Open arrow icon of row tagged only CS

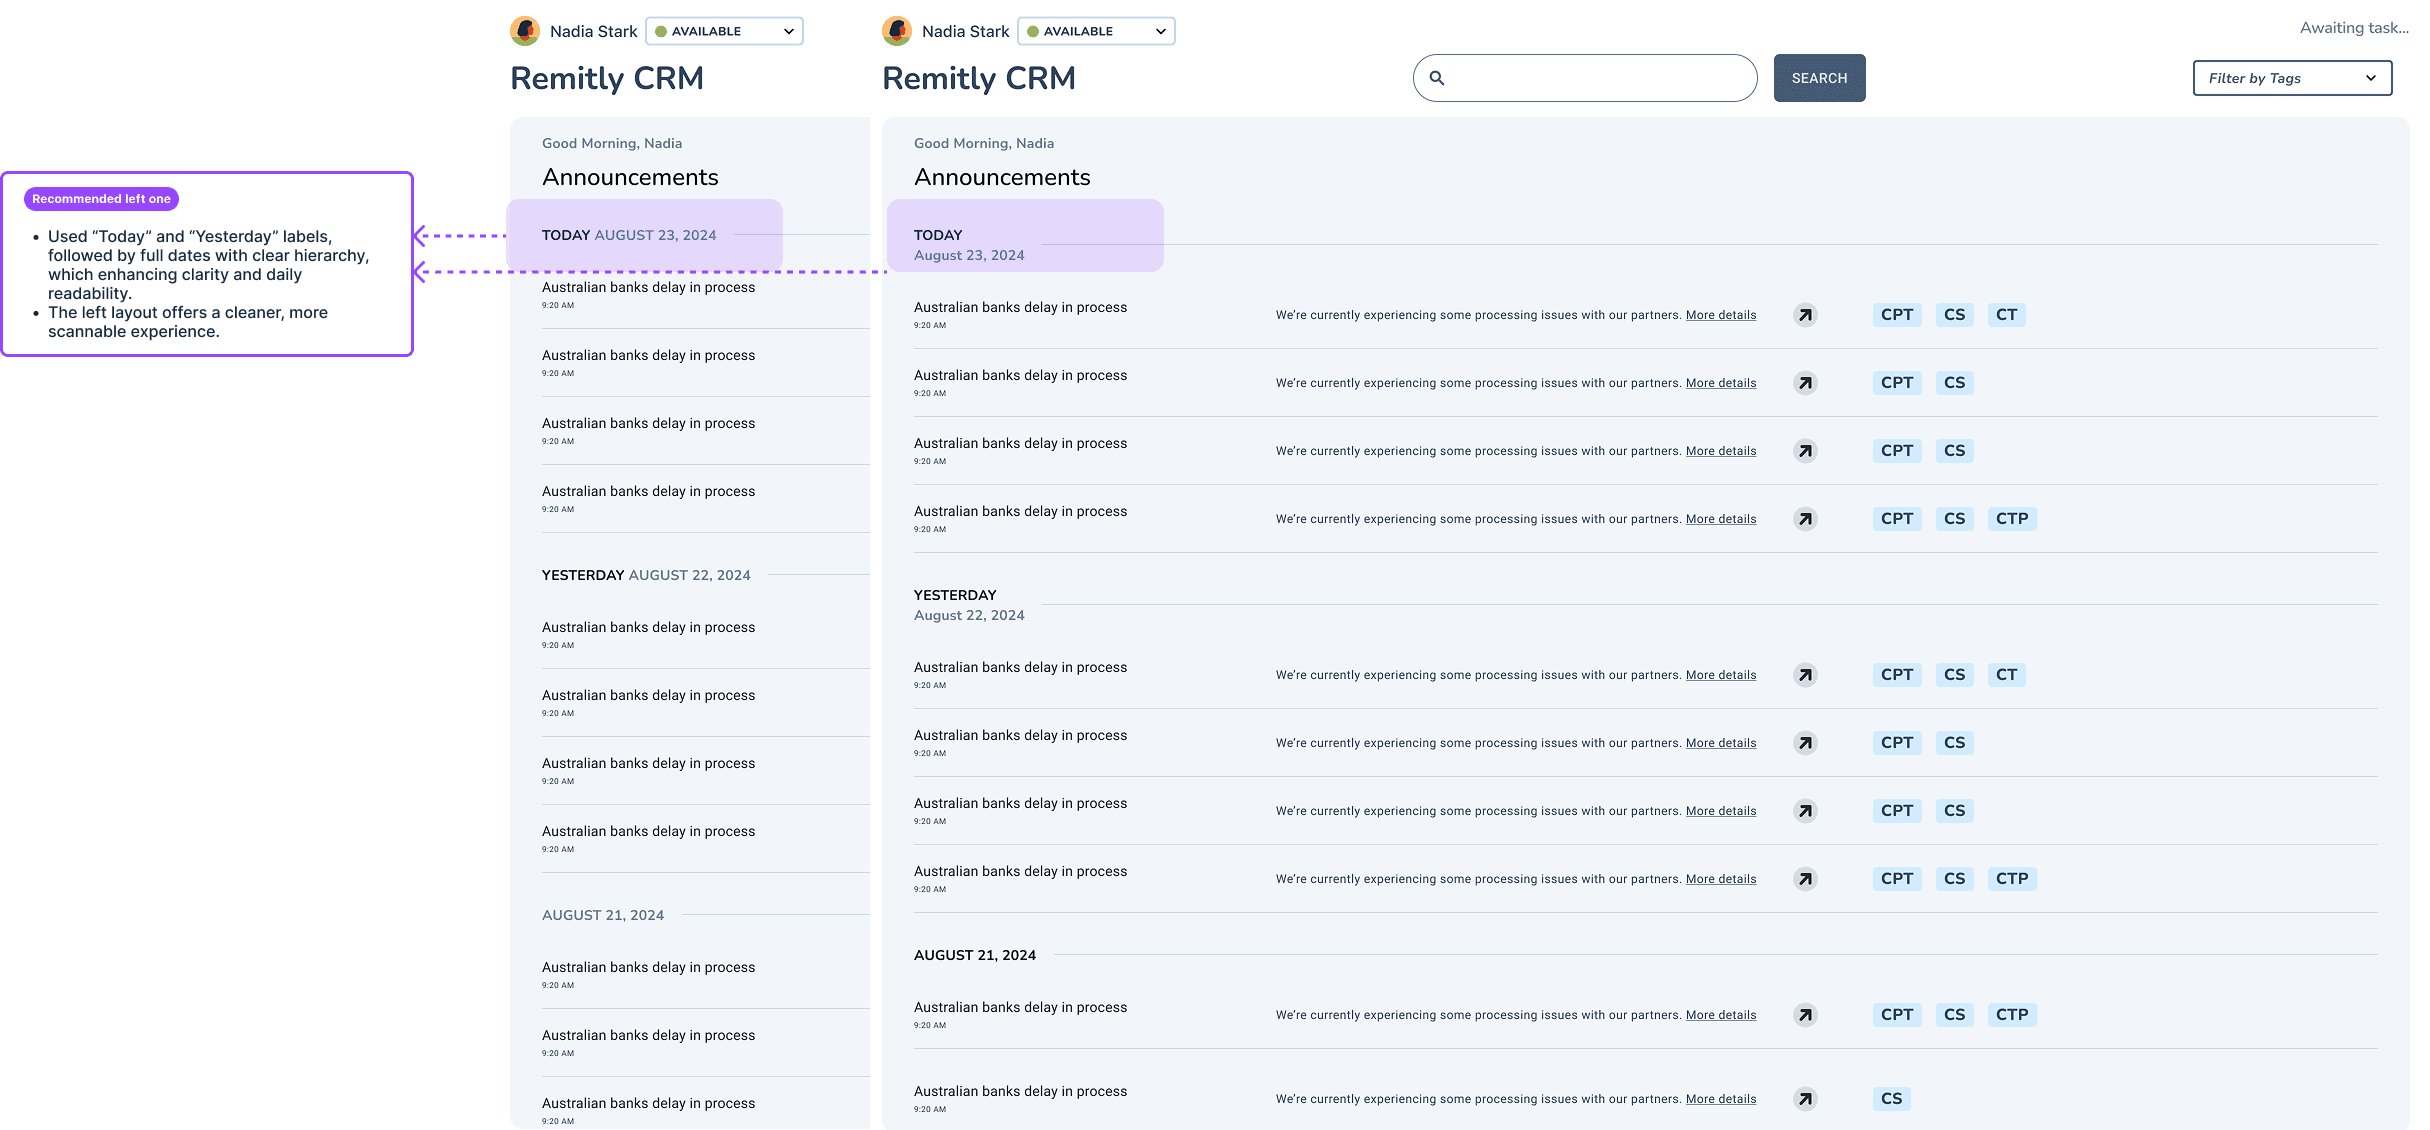1805,1099
